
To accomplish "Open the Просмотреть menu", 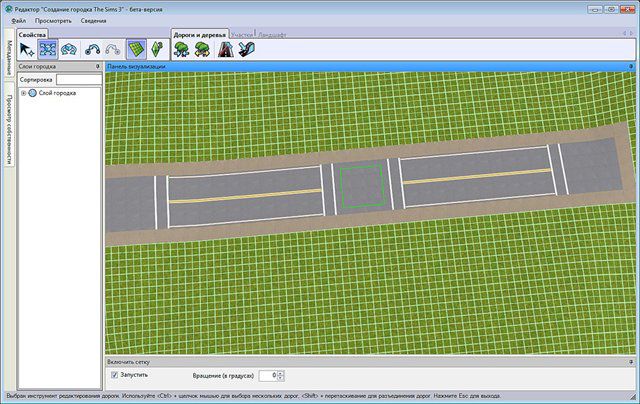I will 53,20.
